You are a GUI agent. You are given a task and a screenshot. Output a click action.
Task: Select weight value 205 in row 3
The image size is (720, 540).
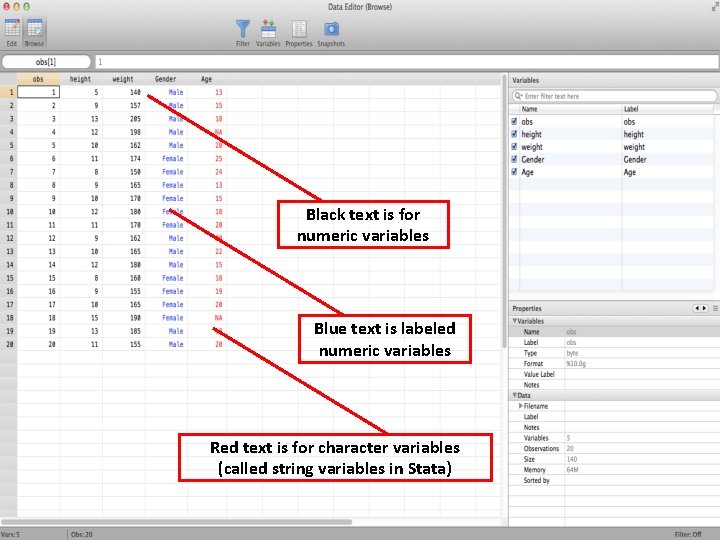tap(123, 119)
